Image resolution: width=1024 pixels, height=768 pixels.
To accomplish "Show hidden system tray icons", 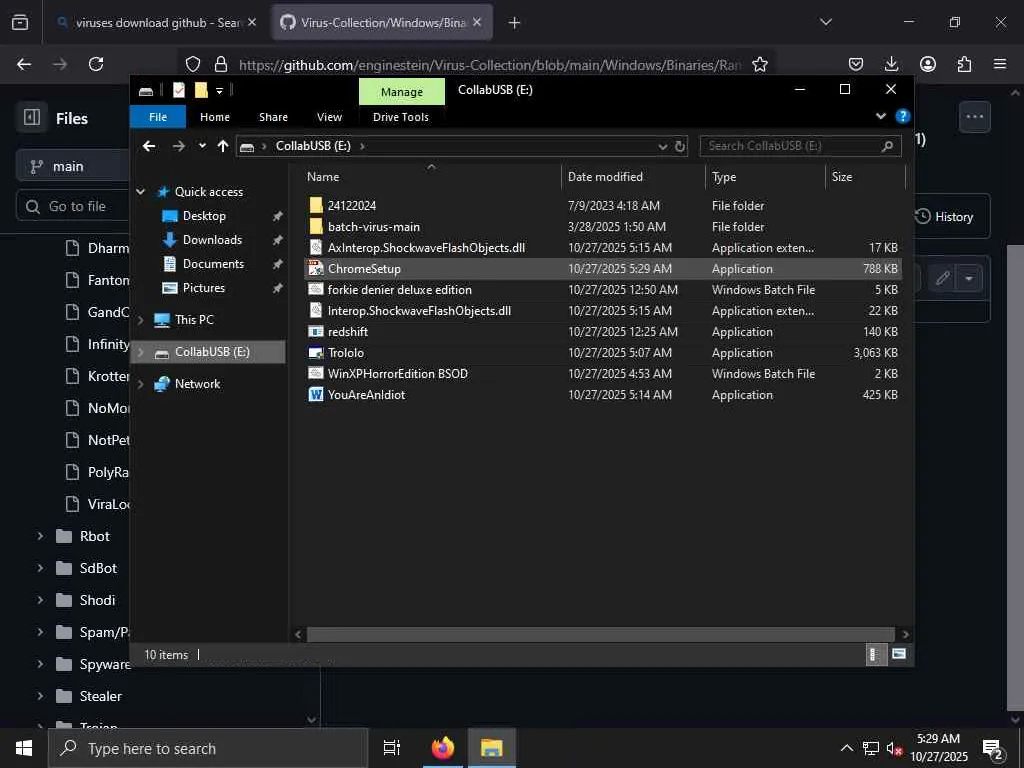I will (x=846, y=748).
